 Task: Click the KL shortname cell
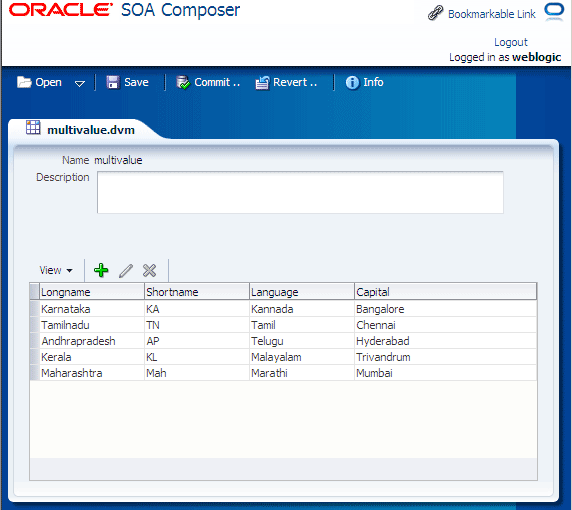pyautogui.click(x=197, y=357)
